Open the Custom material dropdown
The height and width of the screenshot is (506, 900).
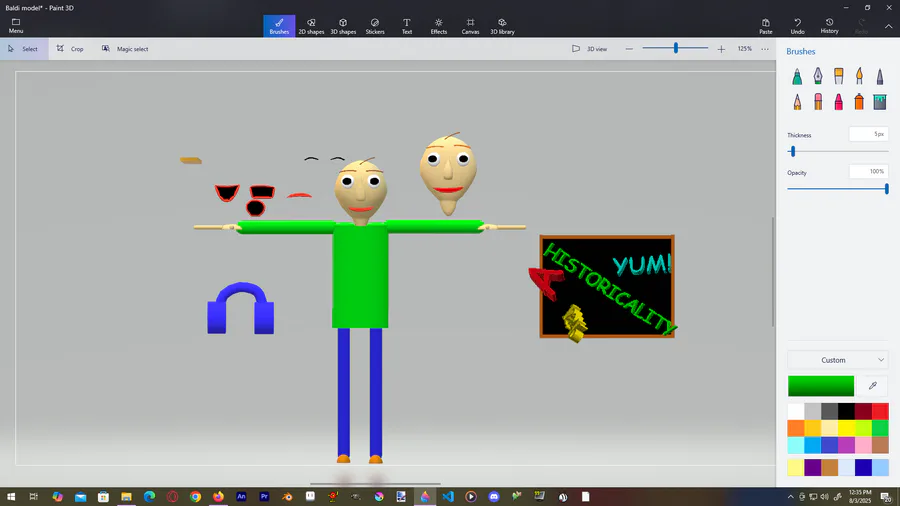click(x=837, y=360)
